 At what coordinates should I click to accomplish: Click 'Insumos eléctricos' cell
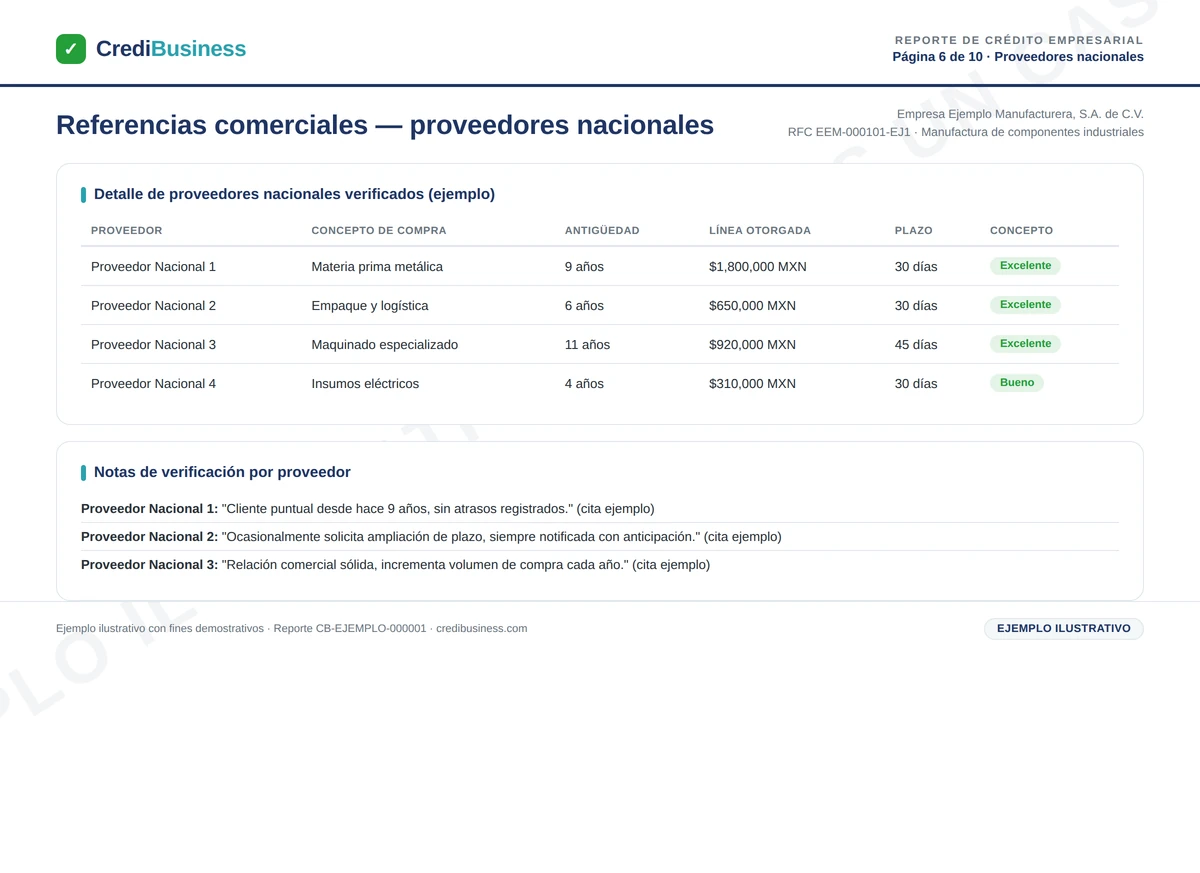pos(365,384)
